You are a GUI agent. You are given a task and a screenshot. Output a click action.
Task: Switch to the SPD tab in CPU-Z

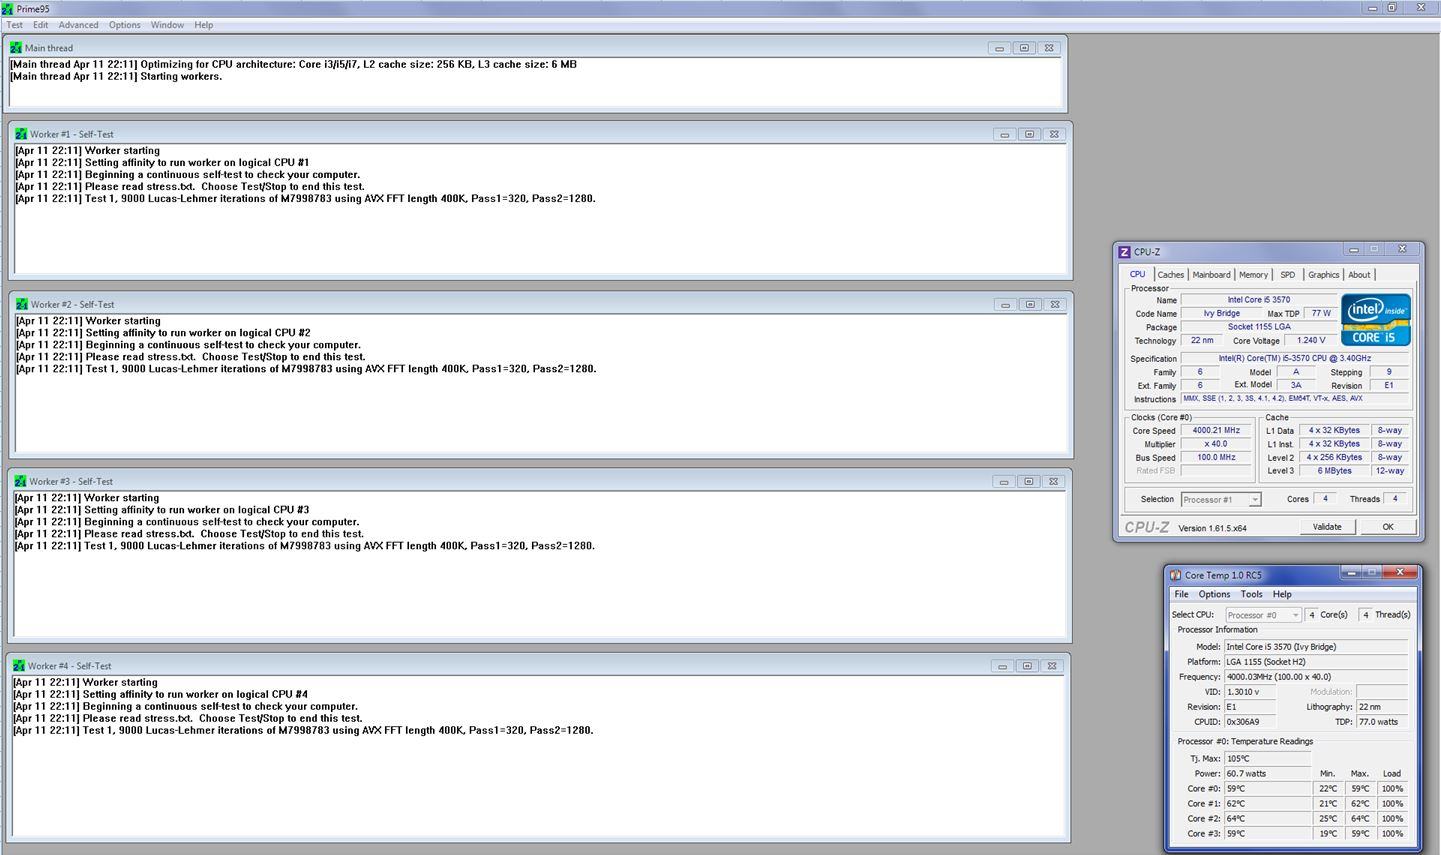pyautogui.click(x=1288, y=275)
